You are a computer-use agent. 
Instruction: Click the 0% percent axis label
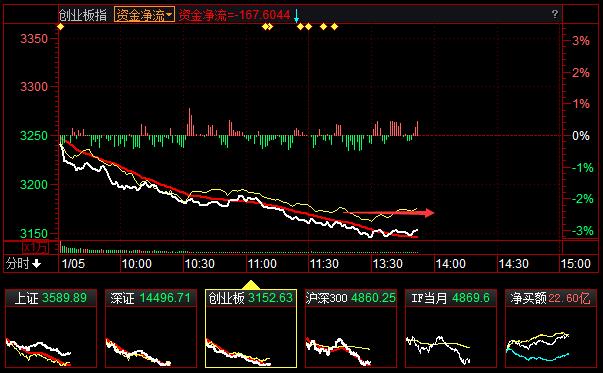pyautogui.click(x=581, y=135)
